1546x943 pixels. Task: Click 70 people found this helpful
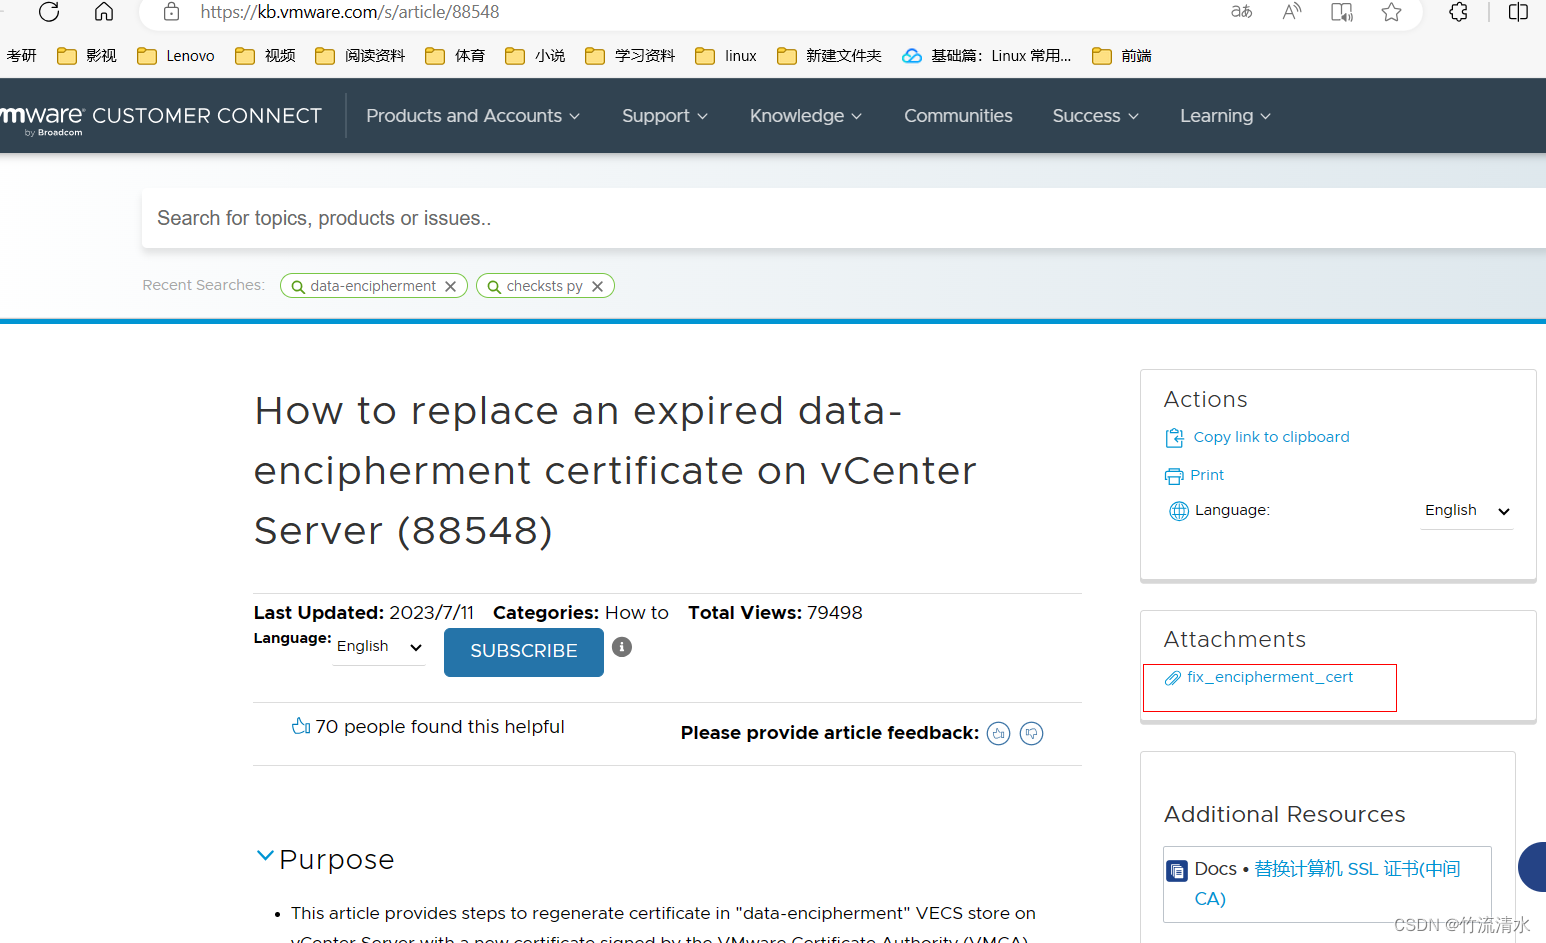(x=440, y=727)
